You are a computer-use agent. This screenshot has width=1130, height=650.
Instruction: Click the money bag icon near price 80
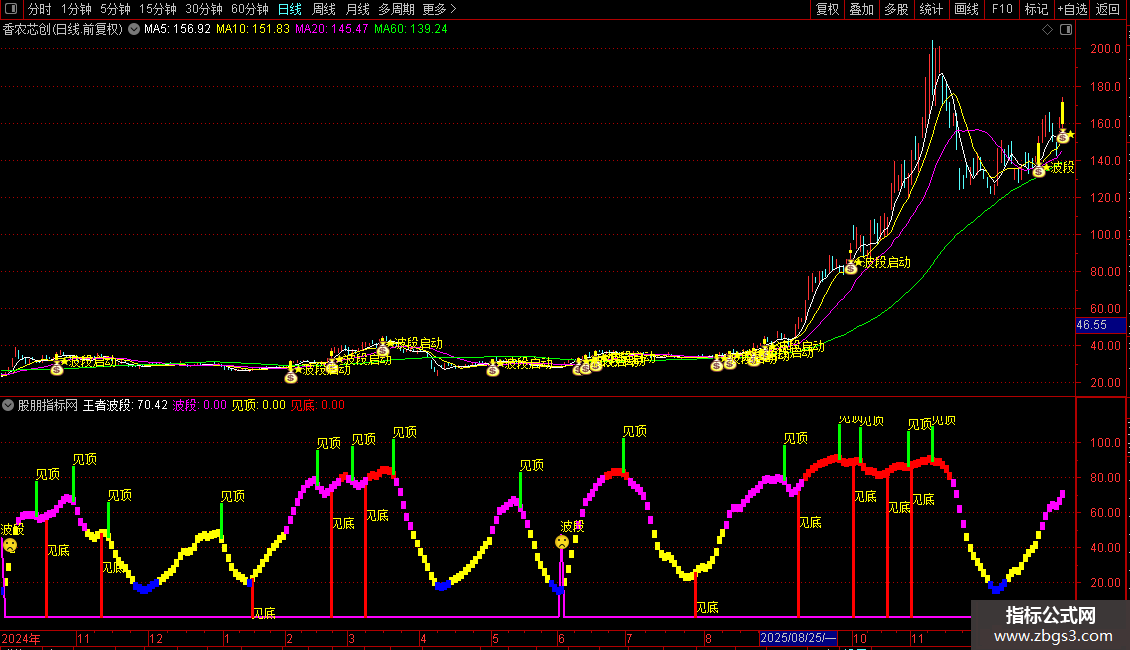coord(851,267)
